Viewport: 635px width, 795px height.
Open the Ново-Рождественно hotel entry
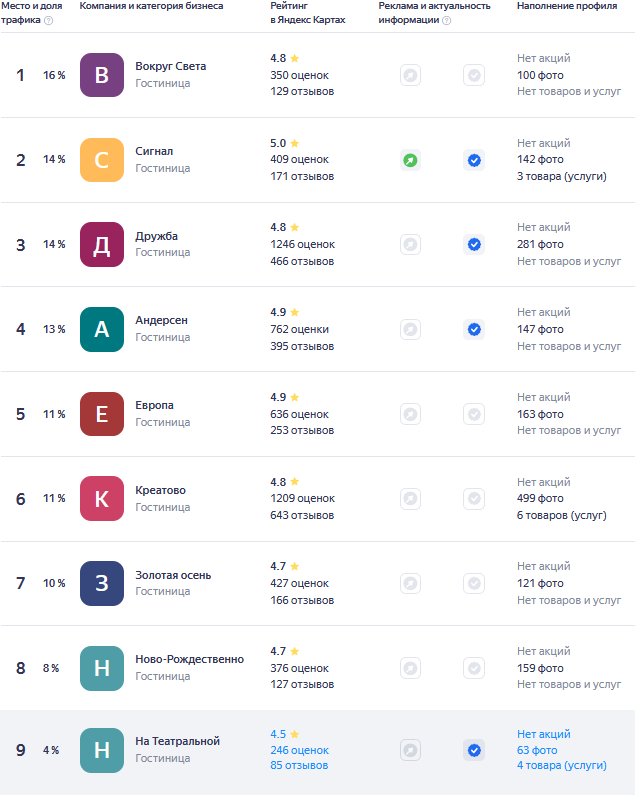189,659
